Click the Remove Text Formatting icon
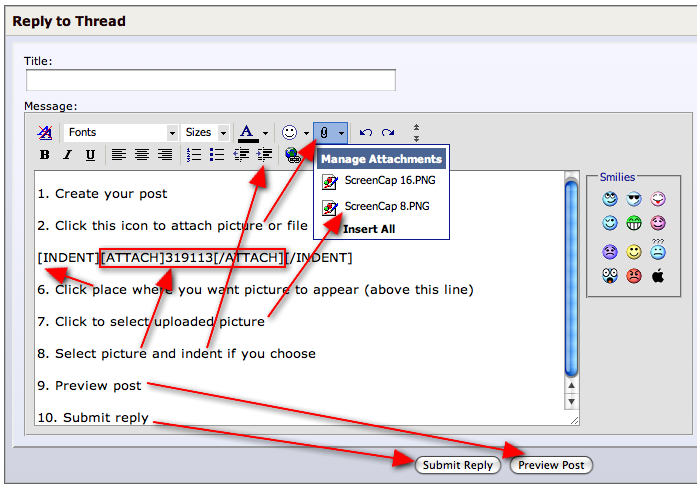The image size is (697, 489). 44,132
